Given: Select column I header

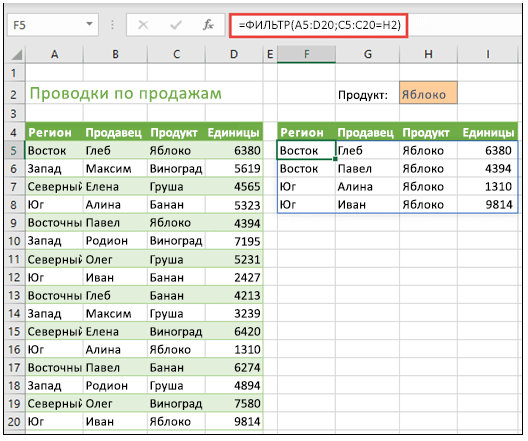Looking at the screenshot, I should click(488, 54).
